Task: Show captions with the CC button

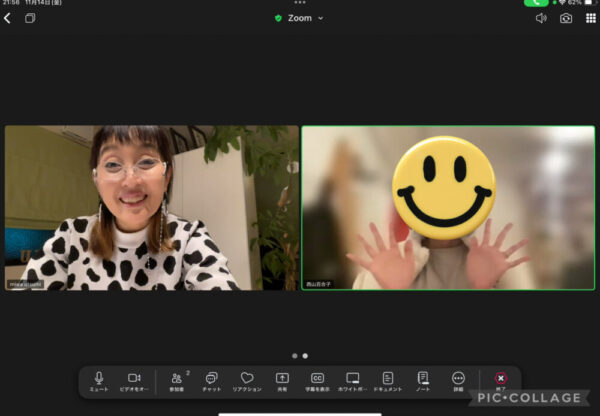Action: coord(317,379)
